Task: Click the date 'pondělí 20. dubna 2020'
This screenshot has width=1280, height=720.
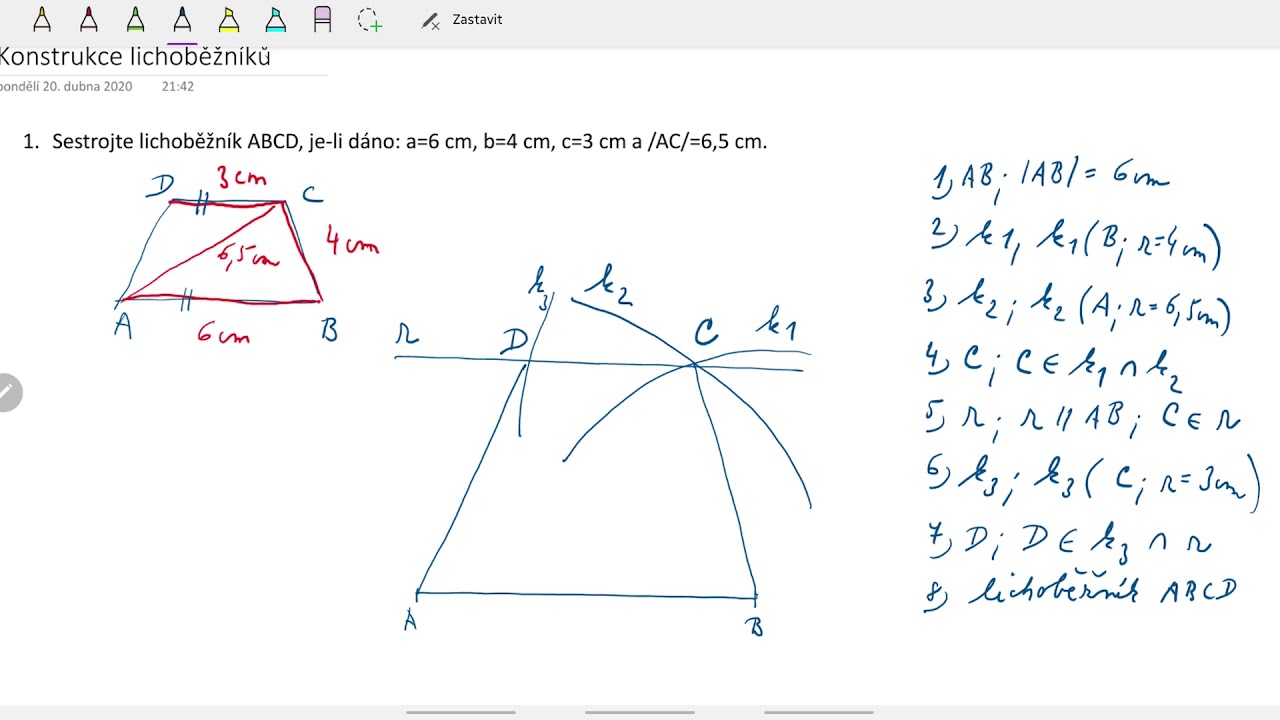Action: click(x=66, y=87)
